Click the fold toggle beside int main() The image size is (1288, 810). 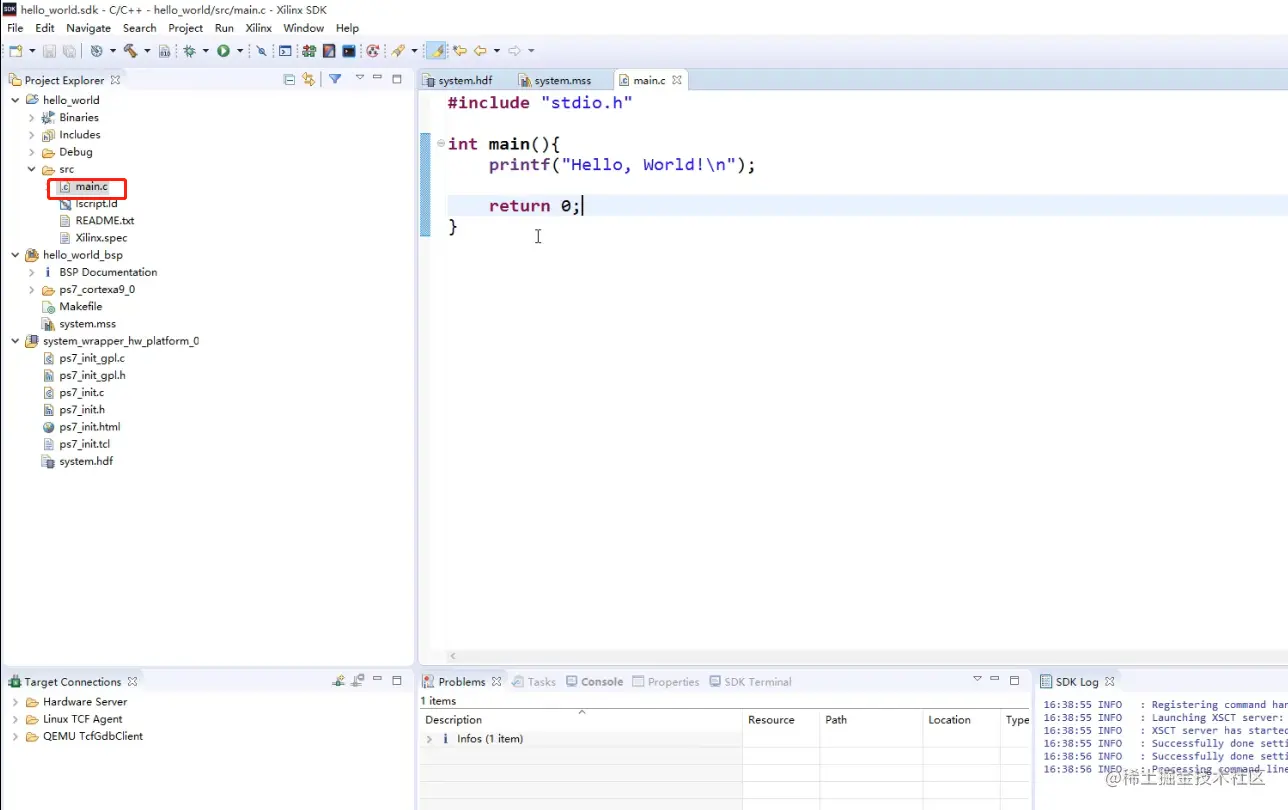(x=441, y=144)
